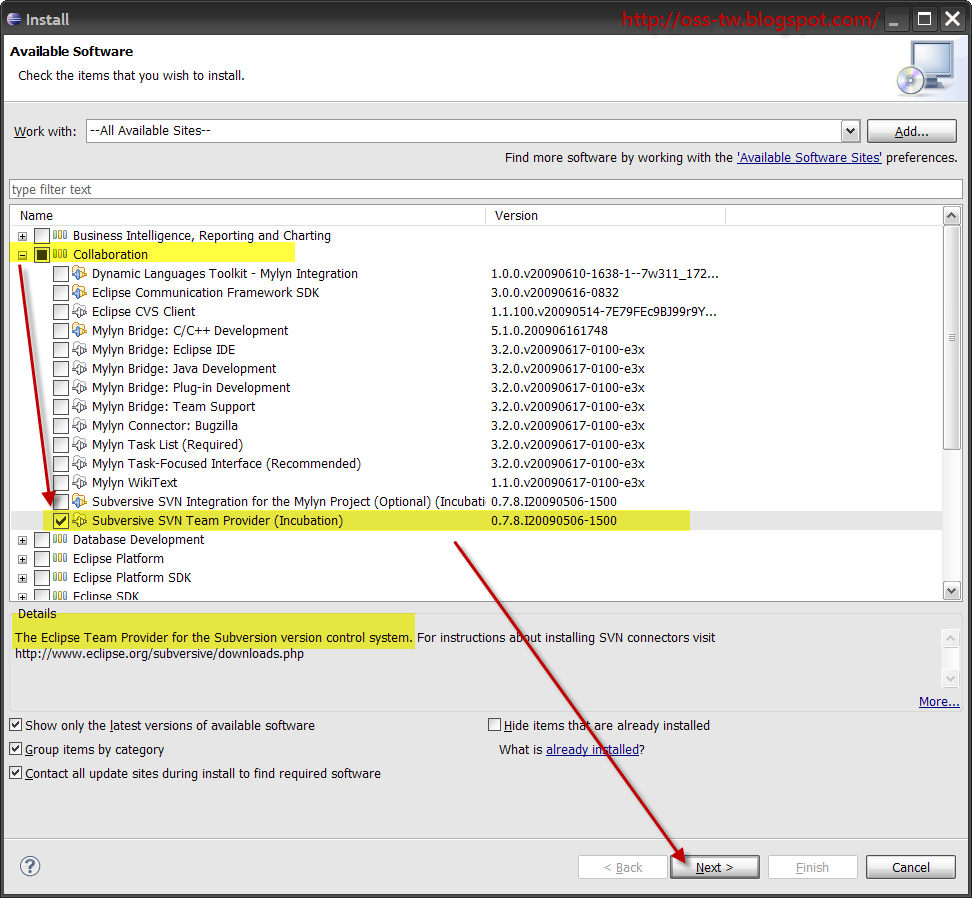
Task: Click Eclipse CVS Client feature icon
Action: [x=79, y=311]
